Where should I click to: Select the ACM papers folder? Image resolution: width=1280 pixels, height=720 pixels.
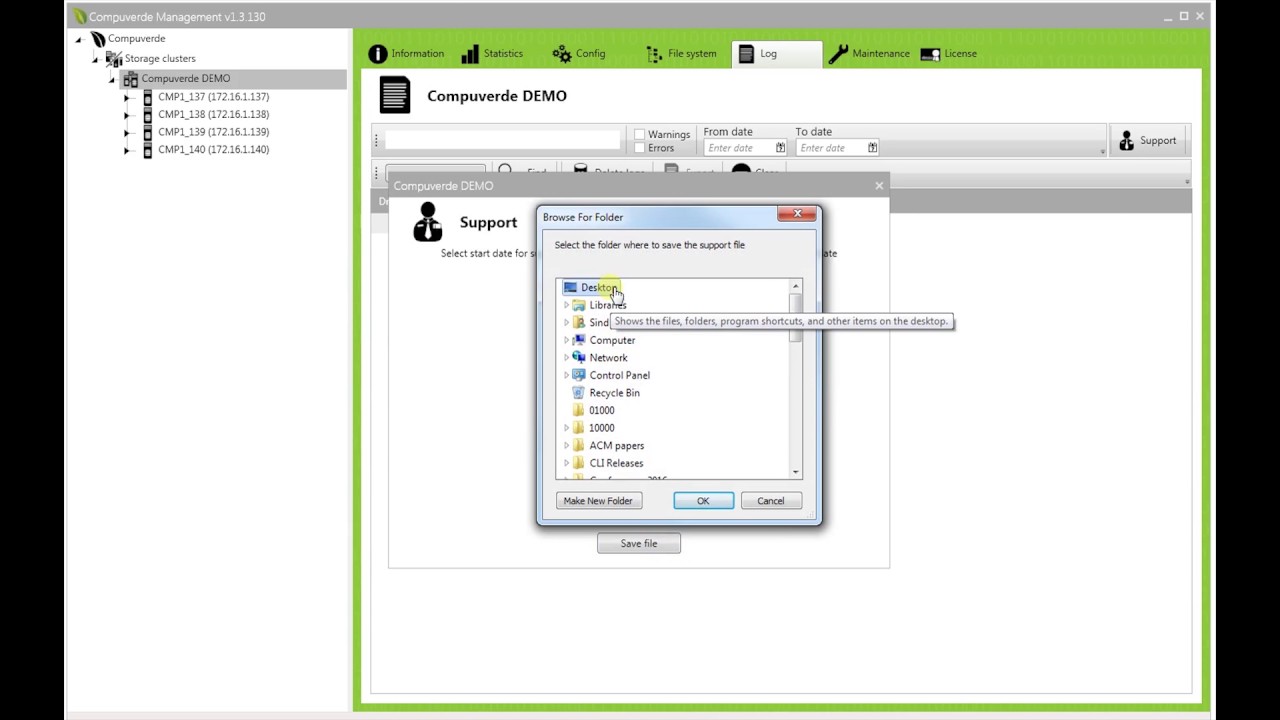tap(616, 445)
